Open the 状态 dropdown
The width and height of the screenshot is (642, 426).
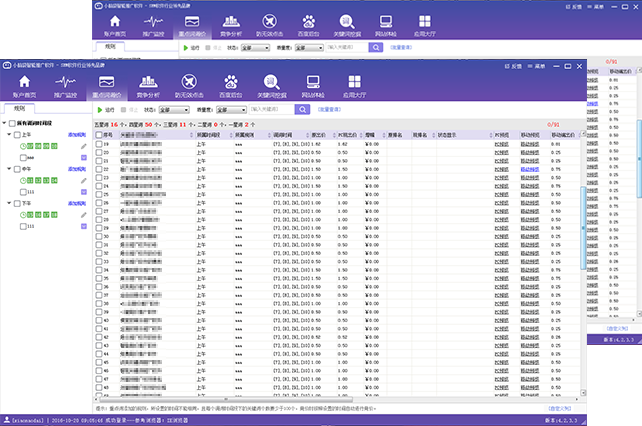coord(175,110)
